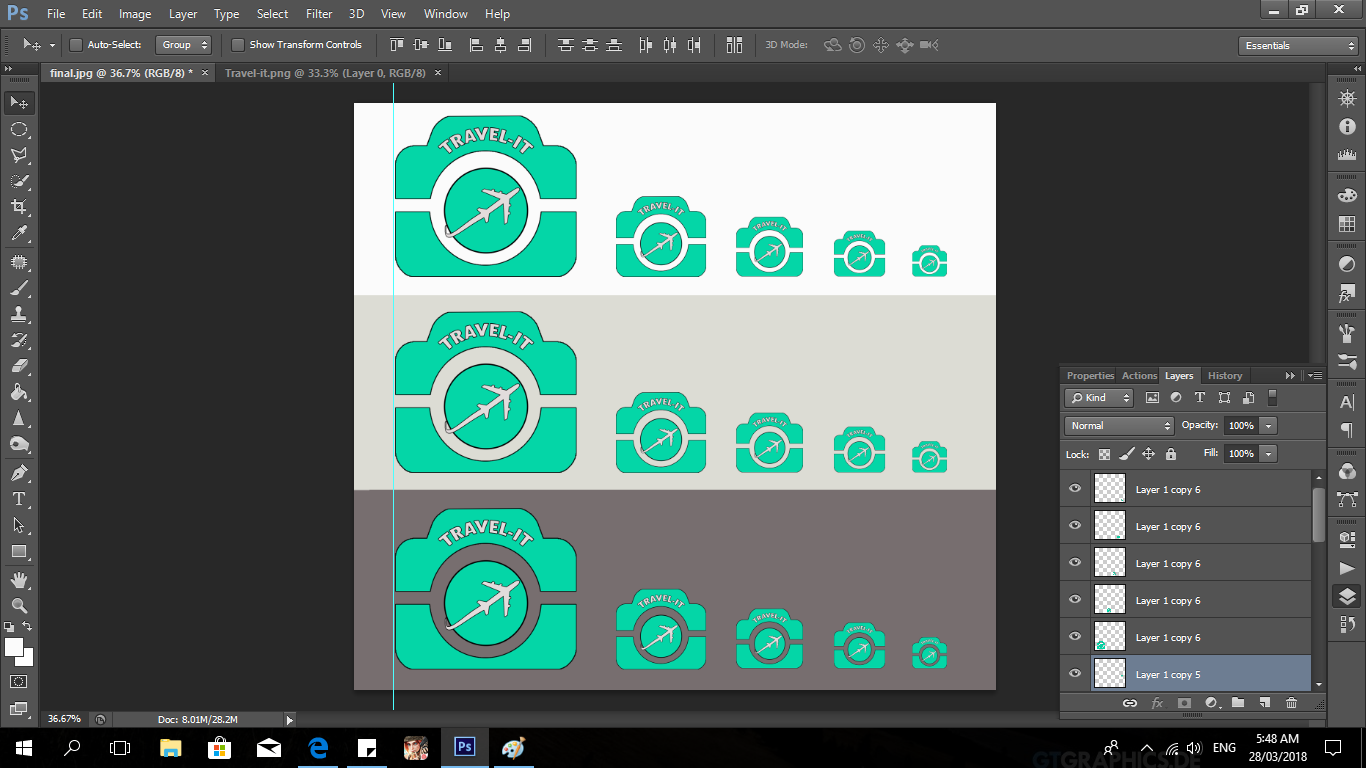Select the Crop tool
The width and height of the screenshot is (1366, 768).
coord(19,207)
